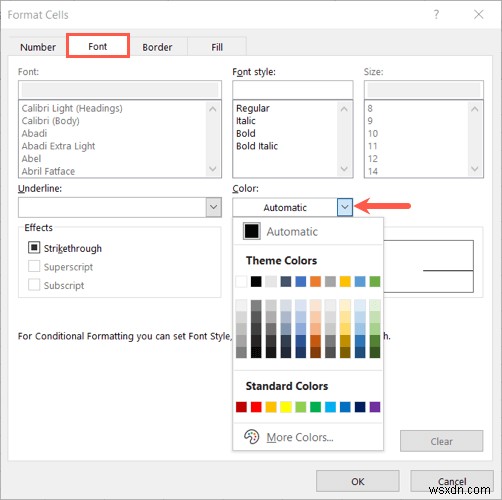The image size is (502, 500).
Task: Enable the Superscript checkbox
Action: 34,266
